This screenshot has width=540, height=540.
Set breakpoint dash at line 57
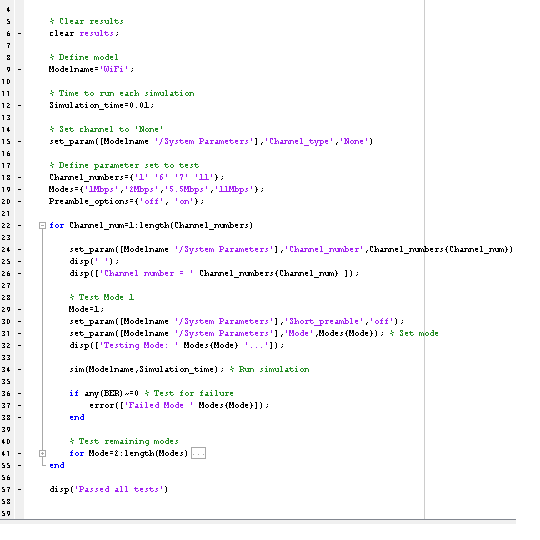(20, 489)
